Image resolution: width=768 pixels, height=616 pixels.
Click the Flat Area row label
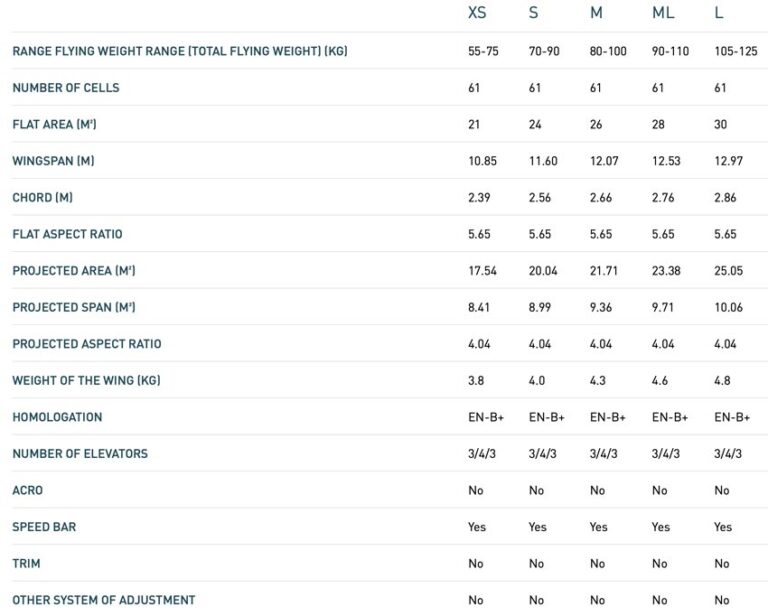pyautogui.click(x=54, y=125)
